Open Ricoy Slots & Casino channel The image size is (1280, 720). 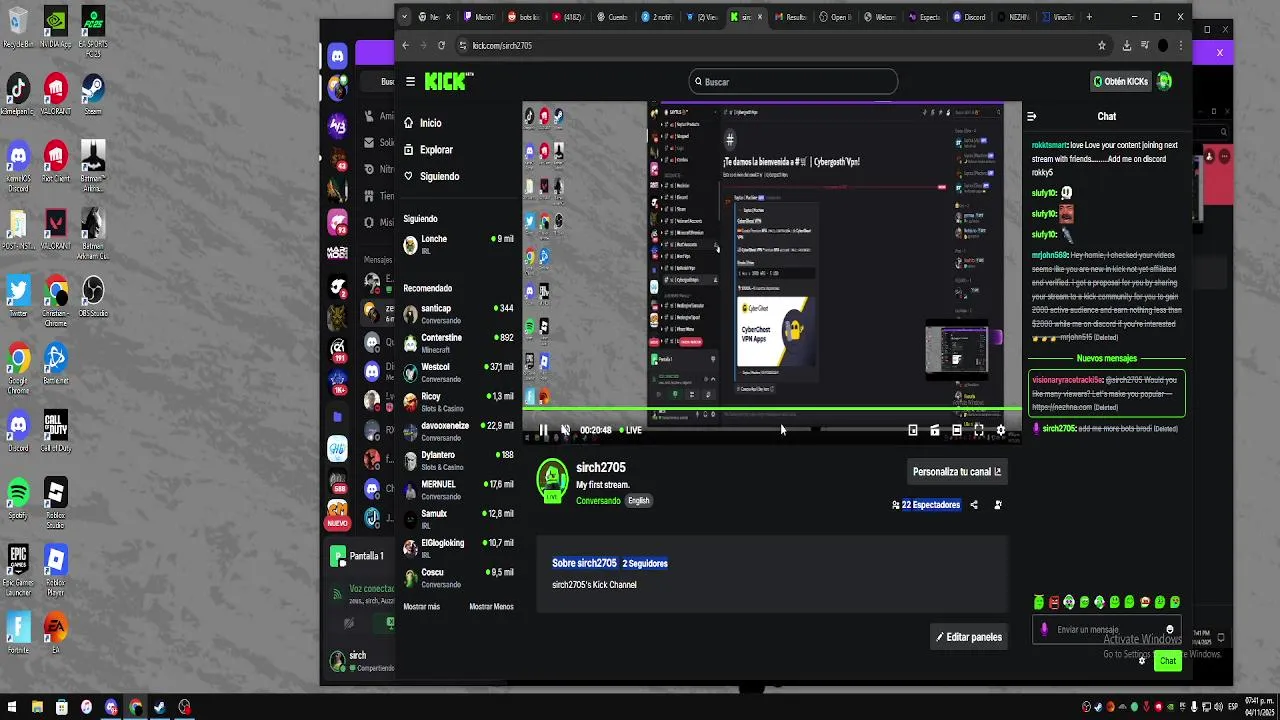(459, 402)
